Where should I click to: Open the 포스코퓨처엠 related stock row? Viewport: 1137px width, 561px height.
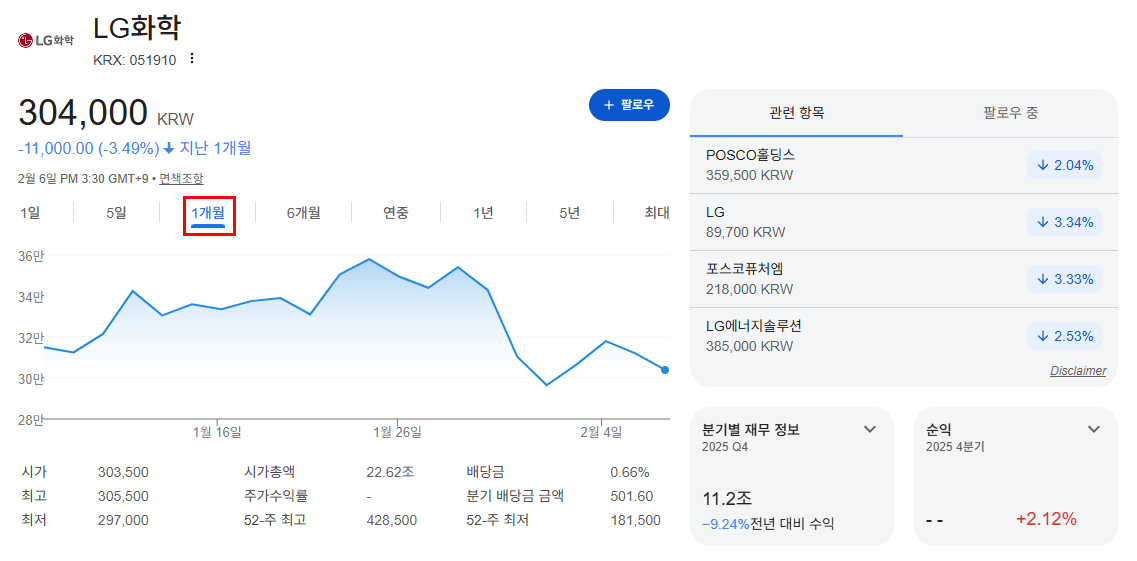click(904, 279)
